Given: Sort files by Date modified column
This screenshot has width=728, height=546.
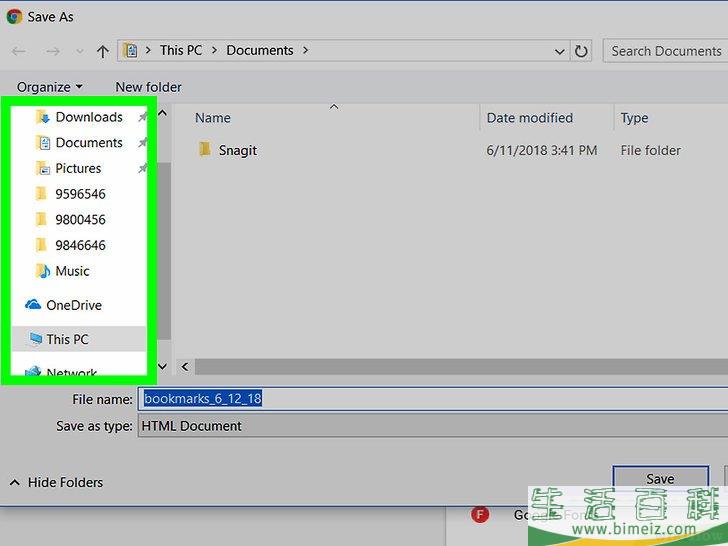Looking at the screenshot, I should [529, 118].
